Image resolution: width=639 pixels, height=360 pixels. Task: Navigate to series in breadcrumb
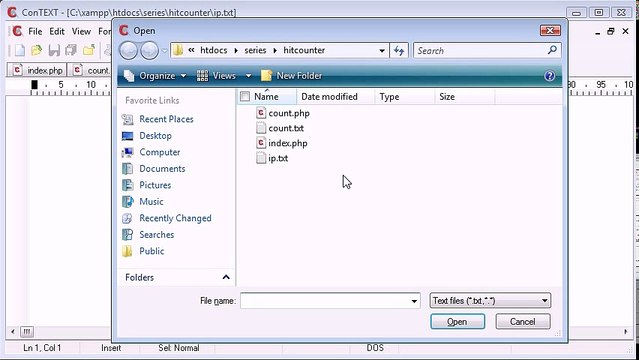(x=255, y=50)
